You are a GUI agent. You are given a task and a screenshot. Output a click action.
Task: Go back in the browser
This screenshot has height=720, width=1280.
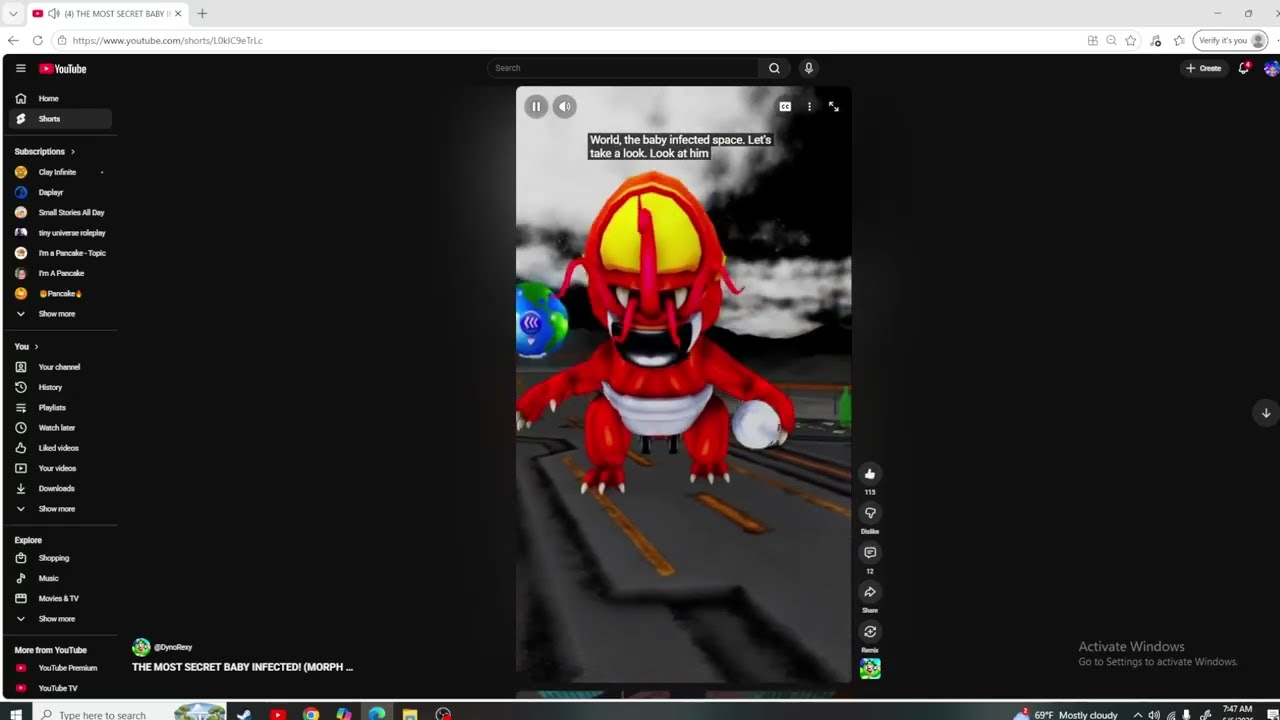click(13, 40)
